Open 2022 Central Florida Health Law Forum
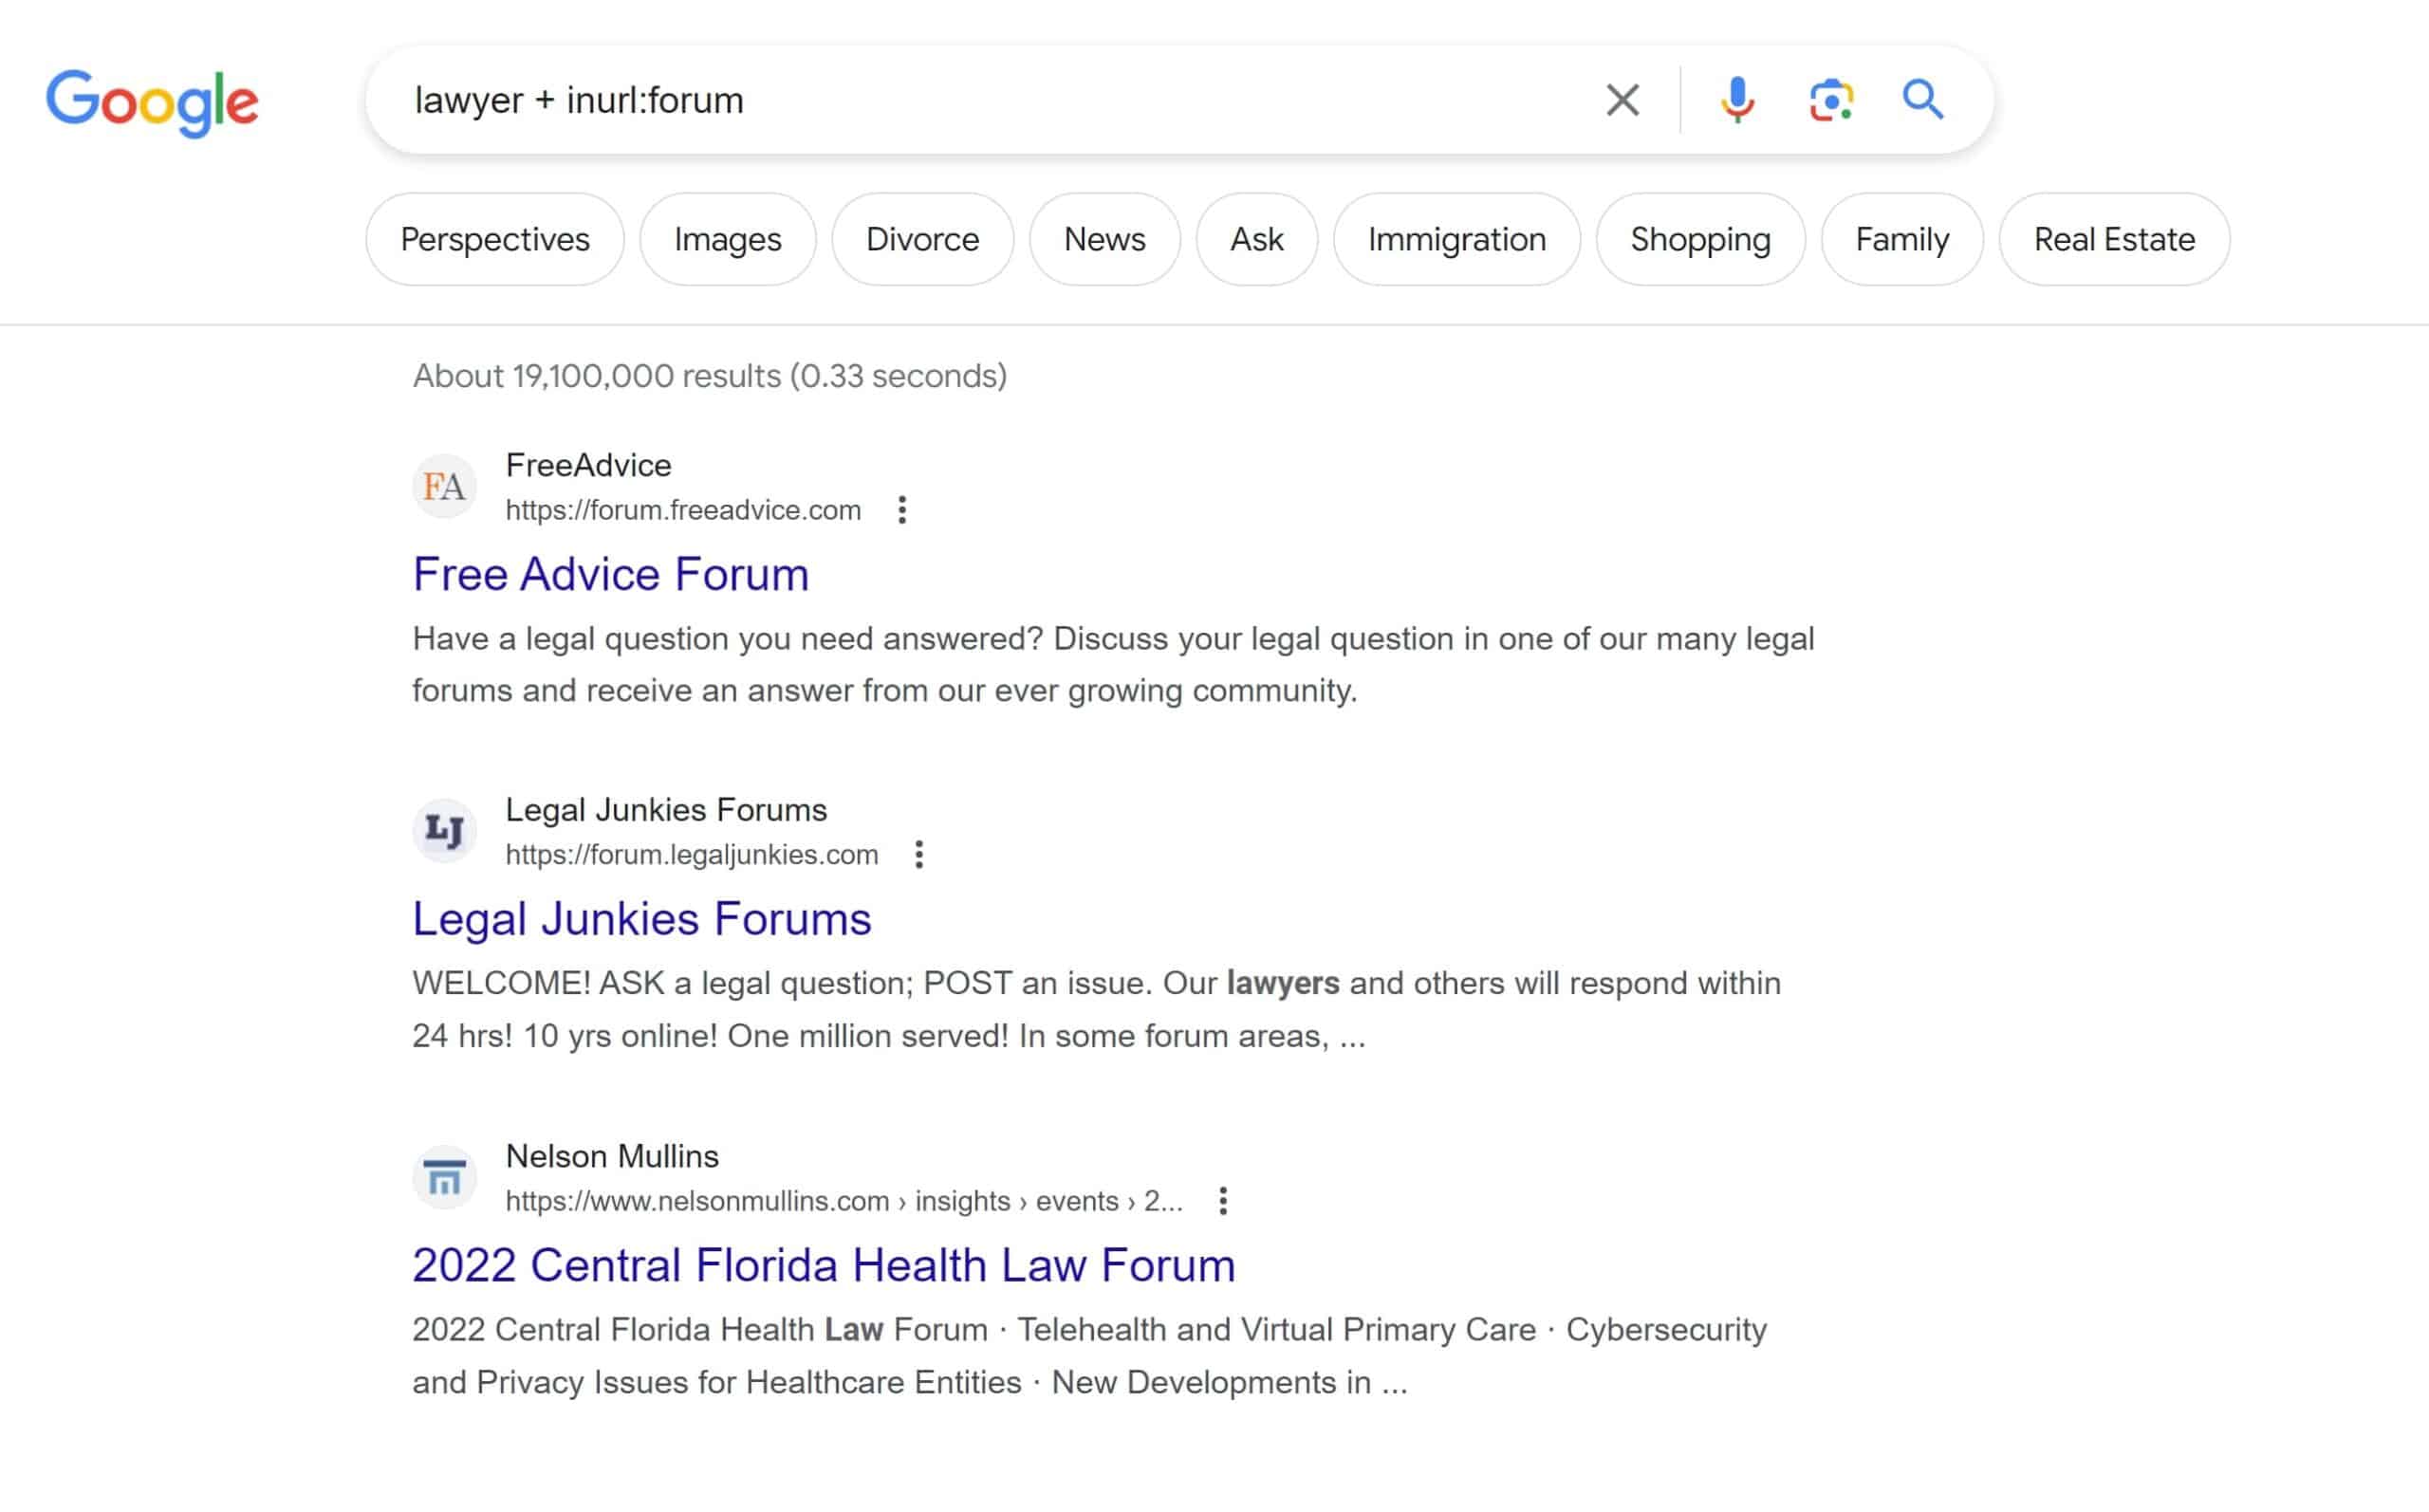 pyautogui.click(x=823, y=1266)
